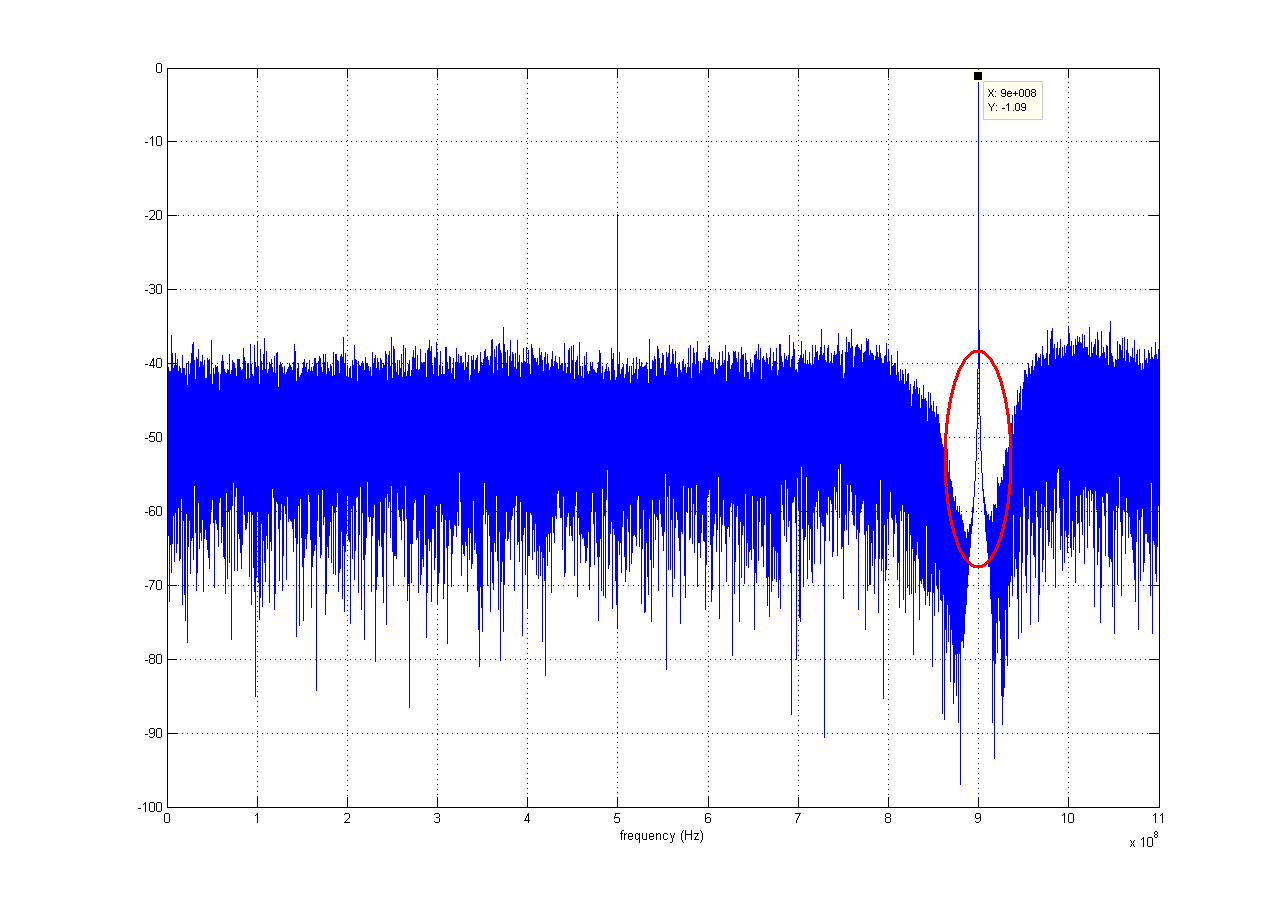Select the data tip box showing X: 9e+008
Viewport: 1281px width, 907px height.
pos(1012,100)
